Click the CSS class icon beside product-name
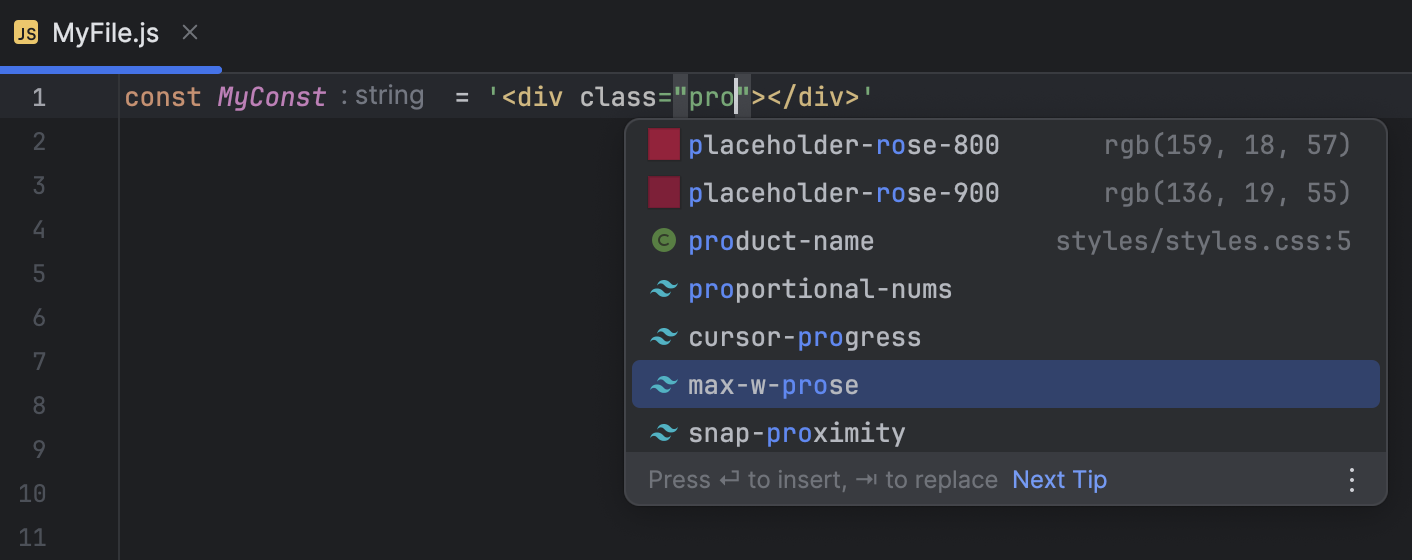The height and width of the screenshot is (560, 1412). (663, 240)
